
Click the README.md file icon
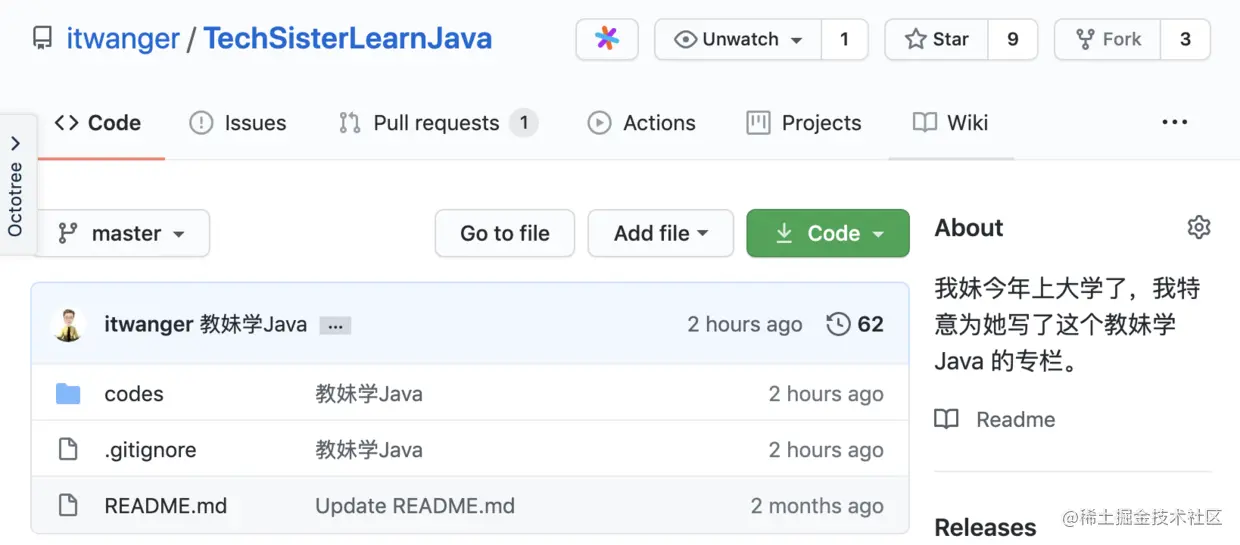tap(68, 506)
